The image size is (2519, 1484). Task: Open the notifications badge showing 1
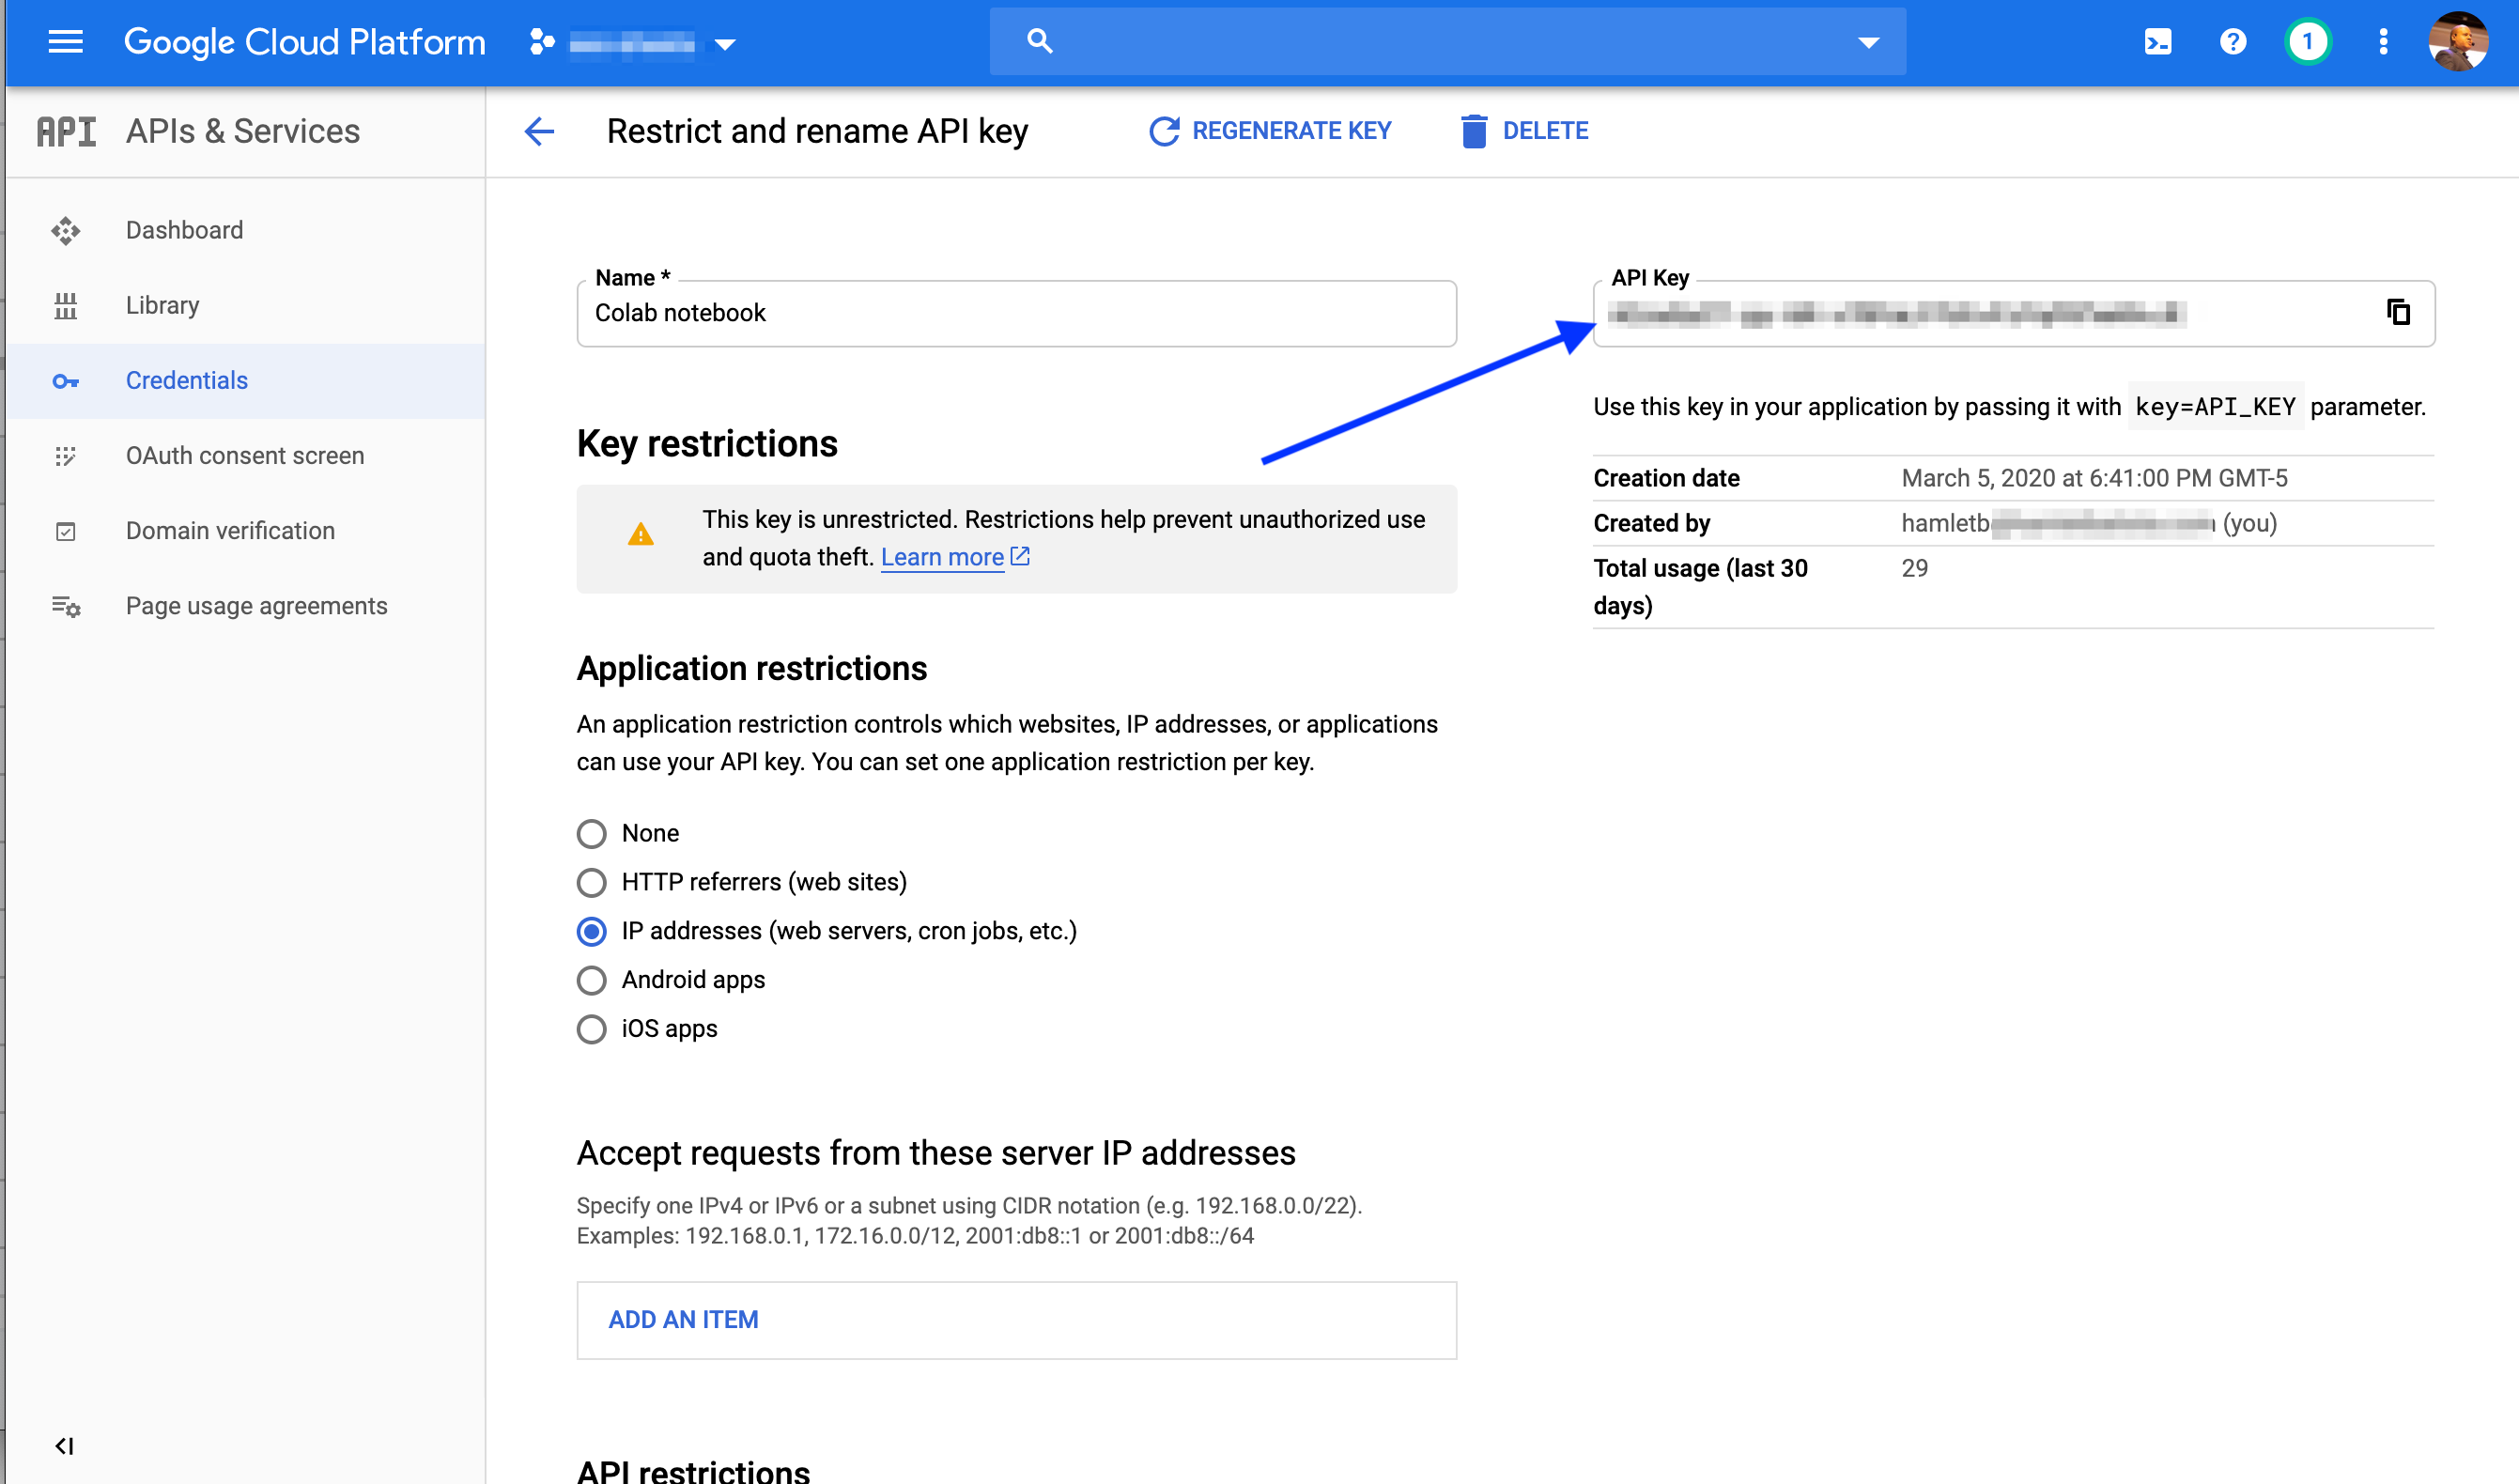click(x=2307, y=42)
